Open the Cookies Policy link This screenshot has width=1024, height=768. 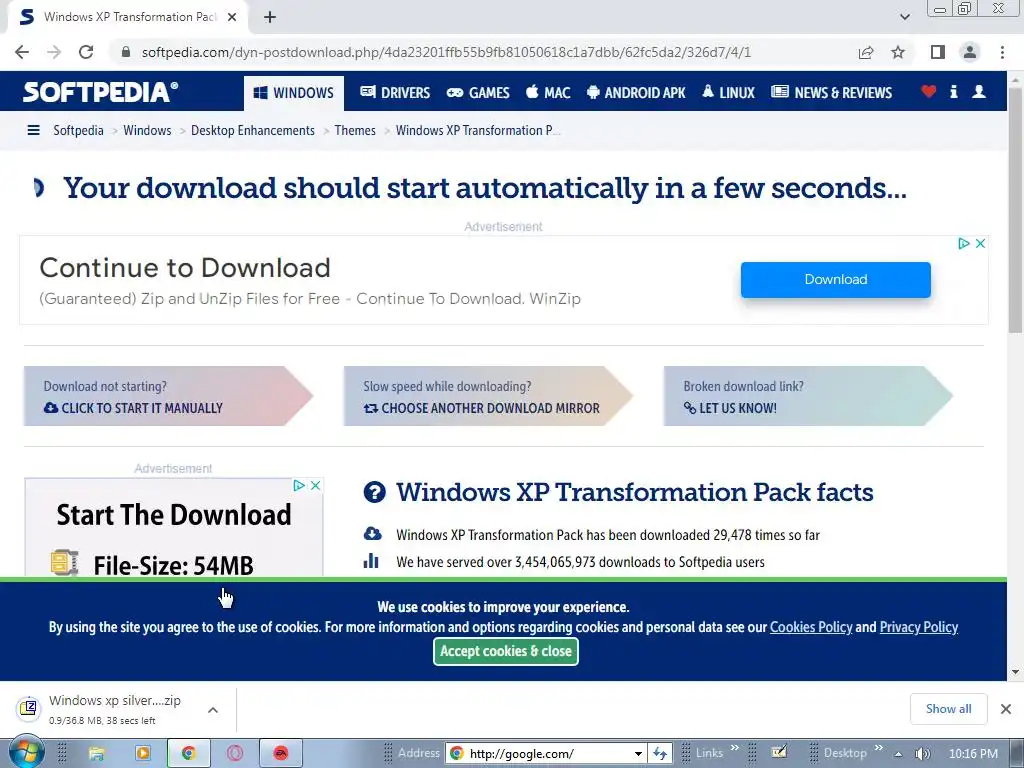811,627
